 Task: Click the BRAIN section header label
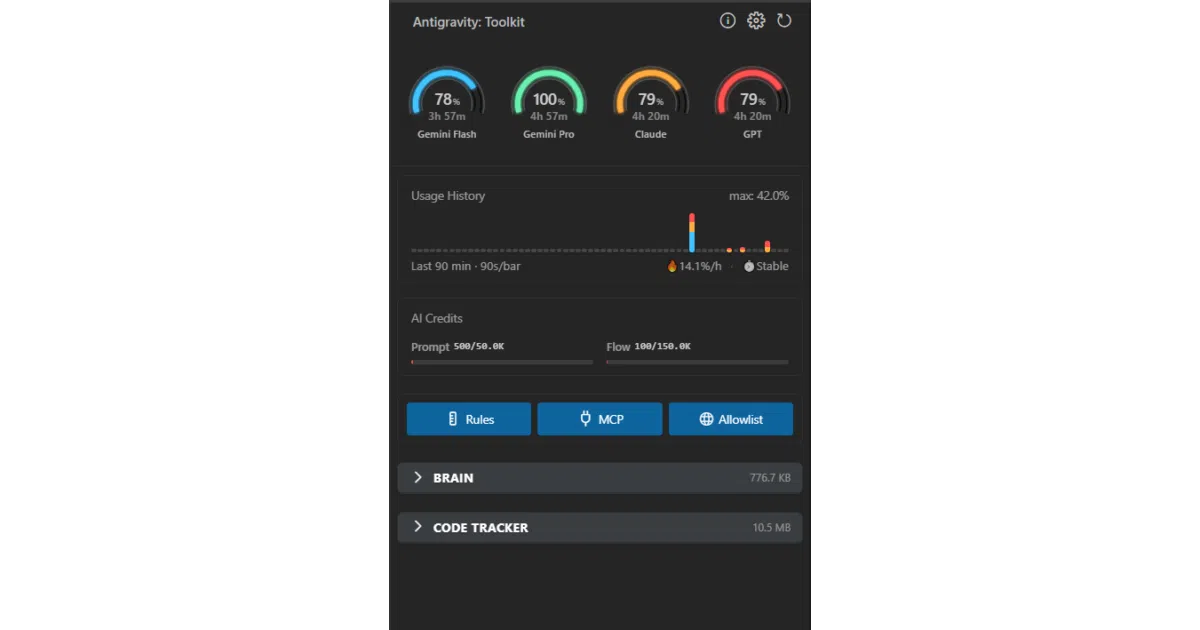coord(453,478)
